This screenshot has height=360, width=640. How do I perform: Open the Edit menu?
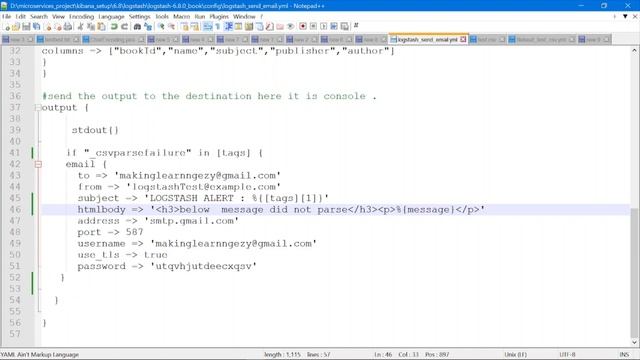20,16
